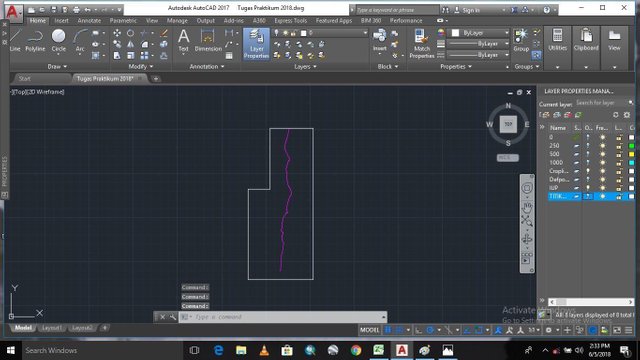Click the Name column header in layer list
The image size is (640, 360).
pyautogui.click(x=558, y=128)
